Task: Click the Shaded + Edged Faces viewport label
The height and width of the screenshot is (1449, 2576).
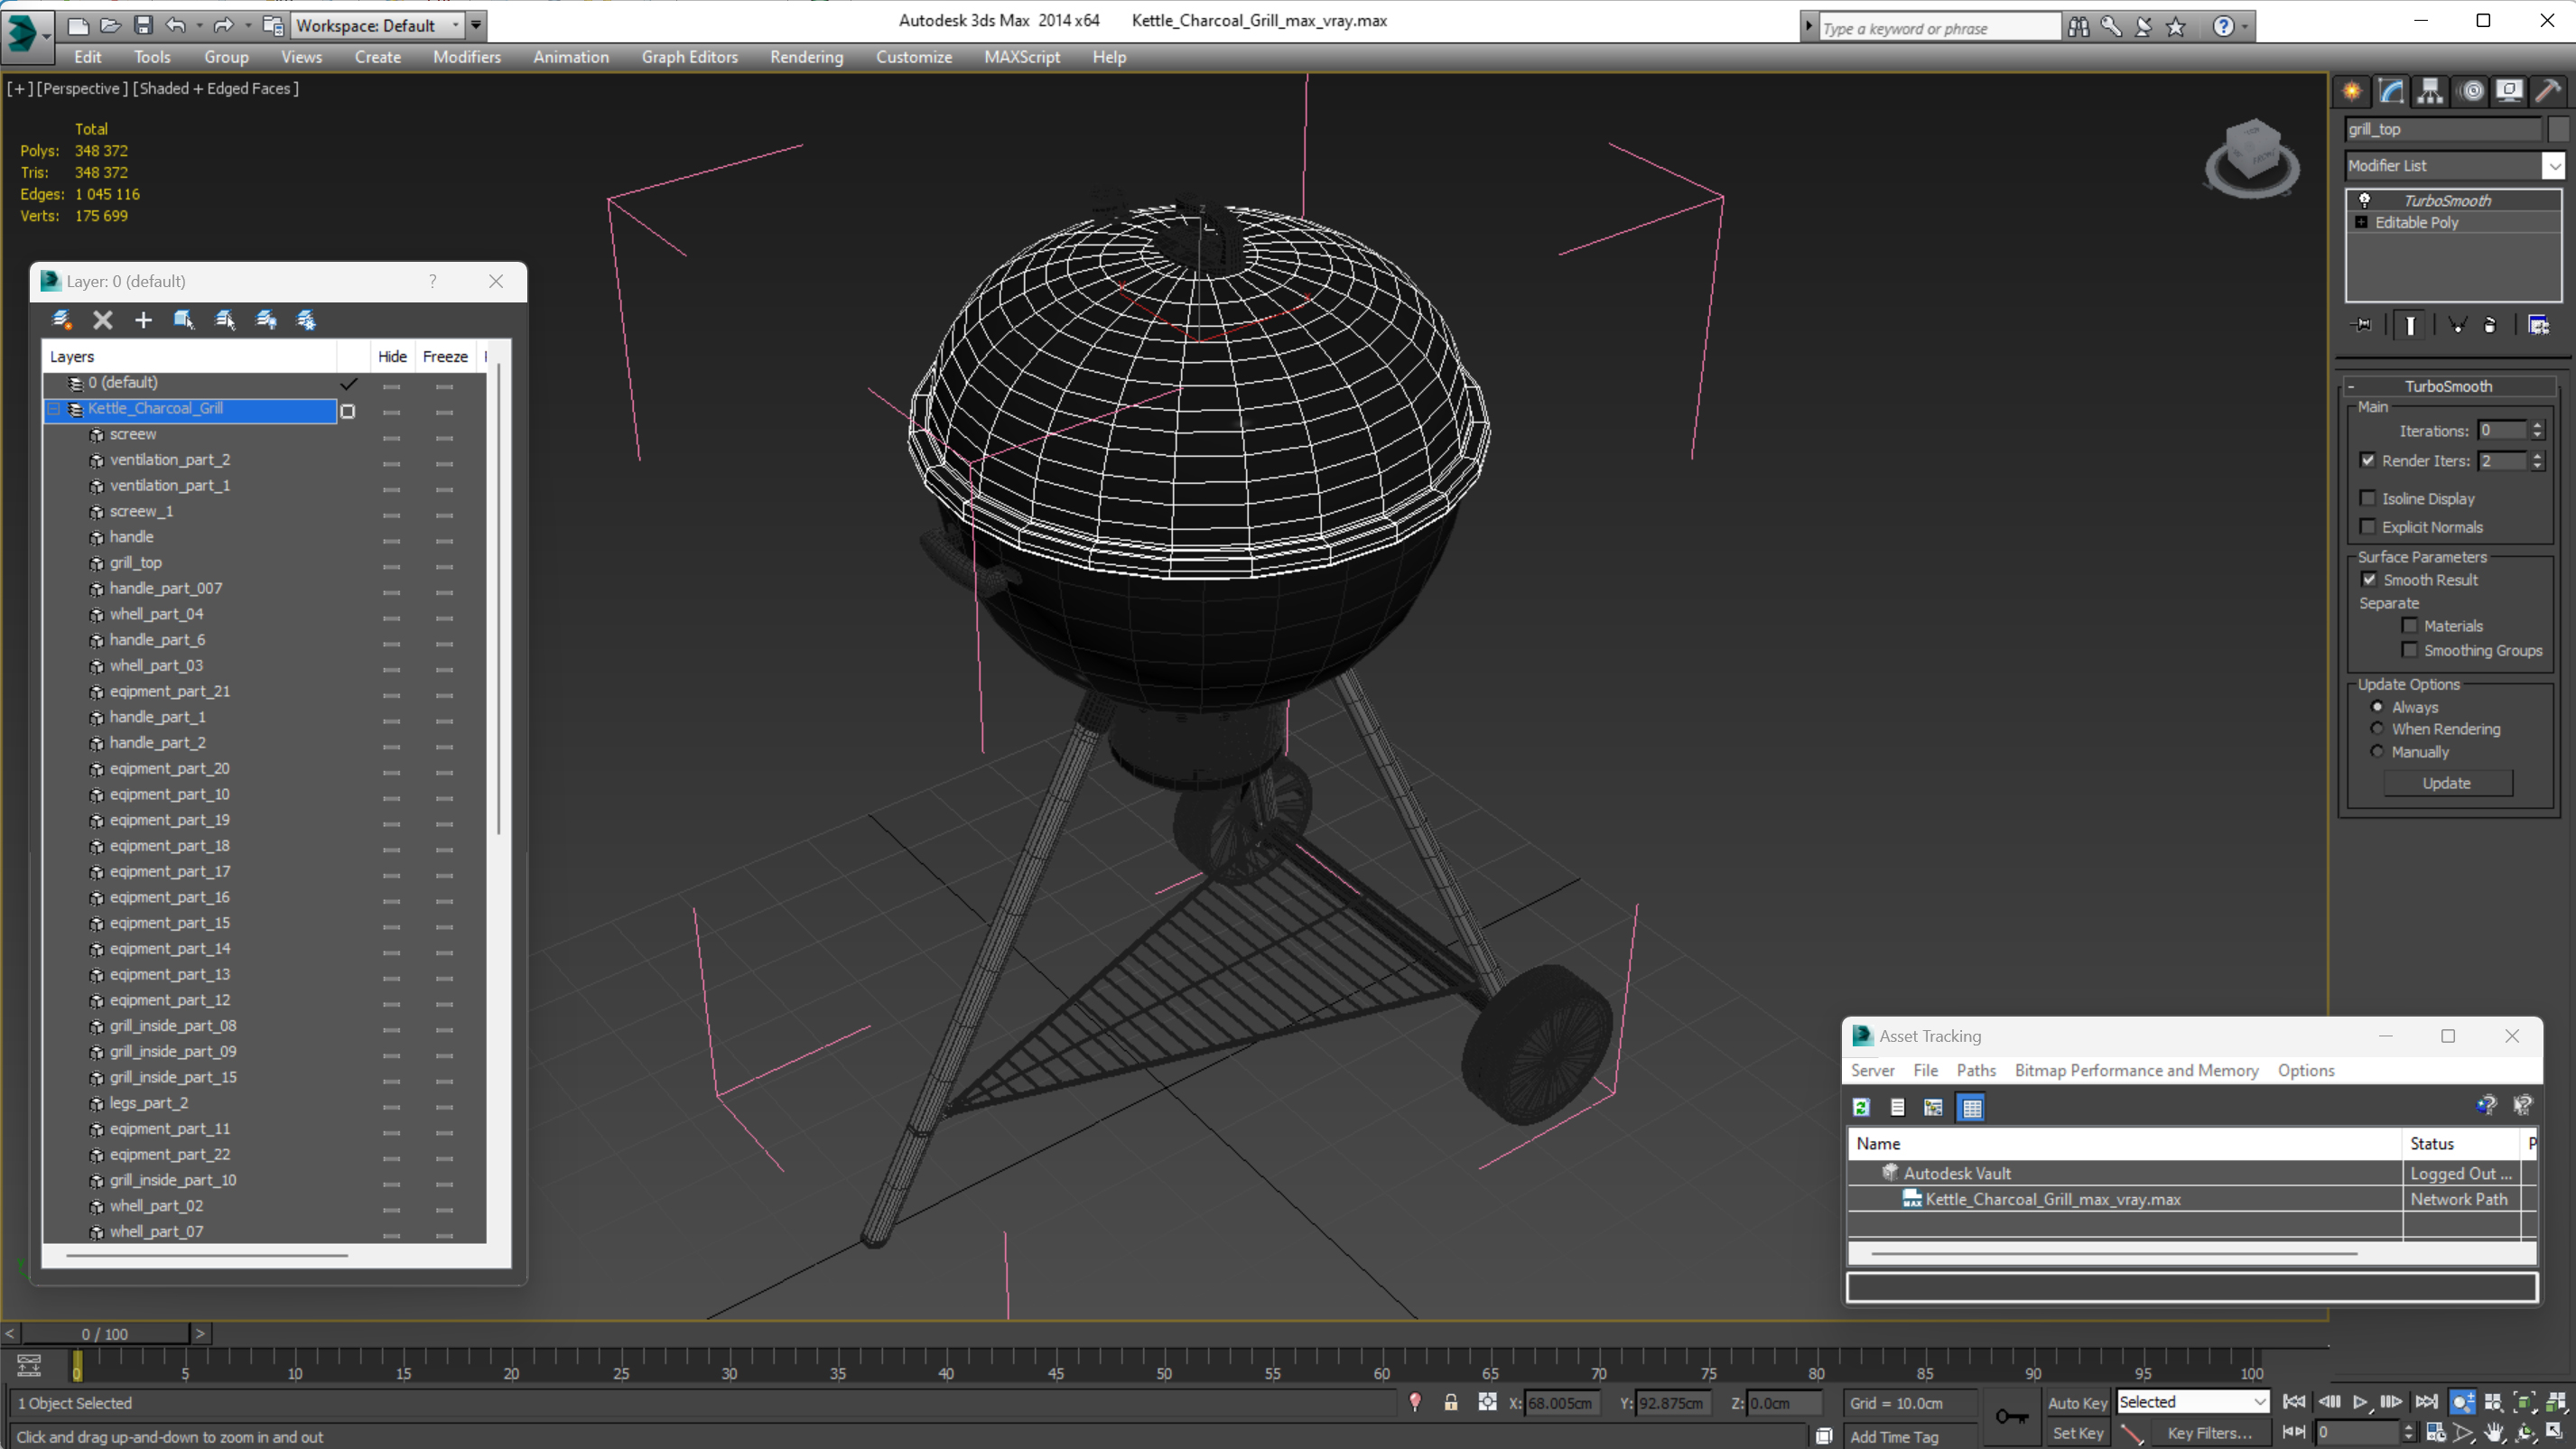Action: pos(216,88)
